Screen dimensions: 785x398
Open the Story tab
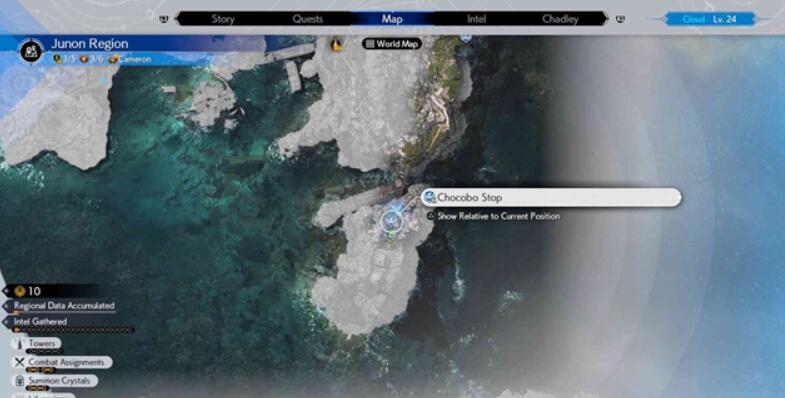[223, 19]
